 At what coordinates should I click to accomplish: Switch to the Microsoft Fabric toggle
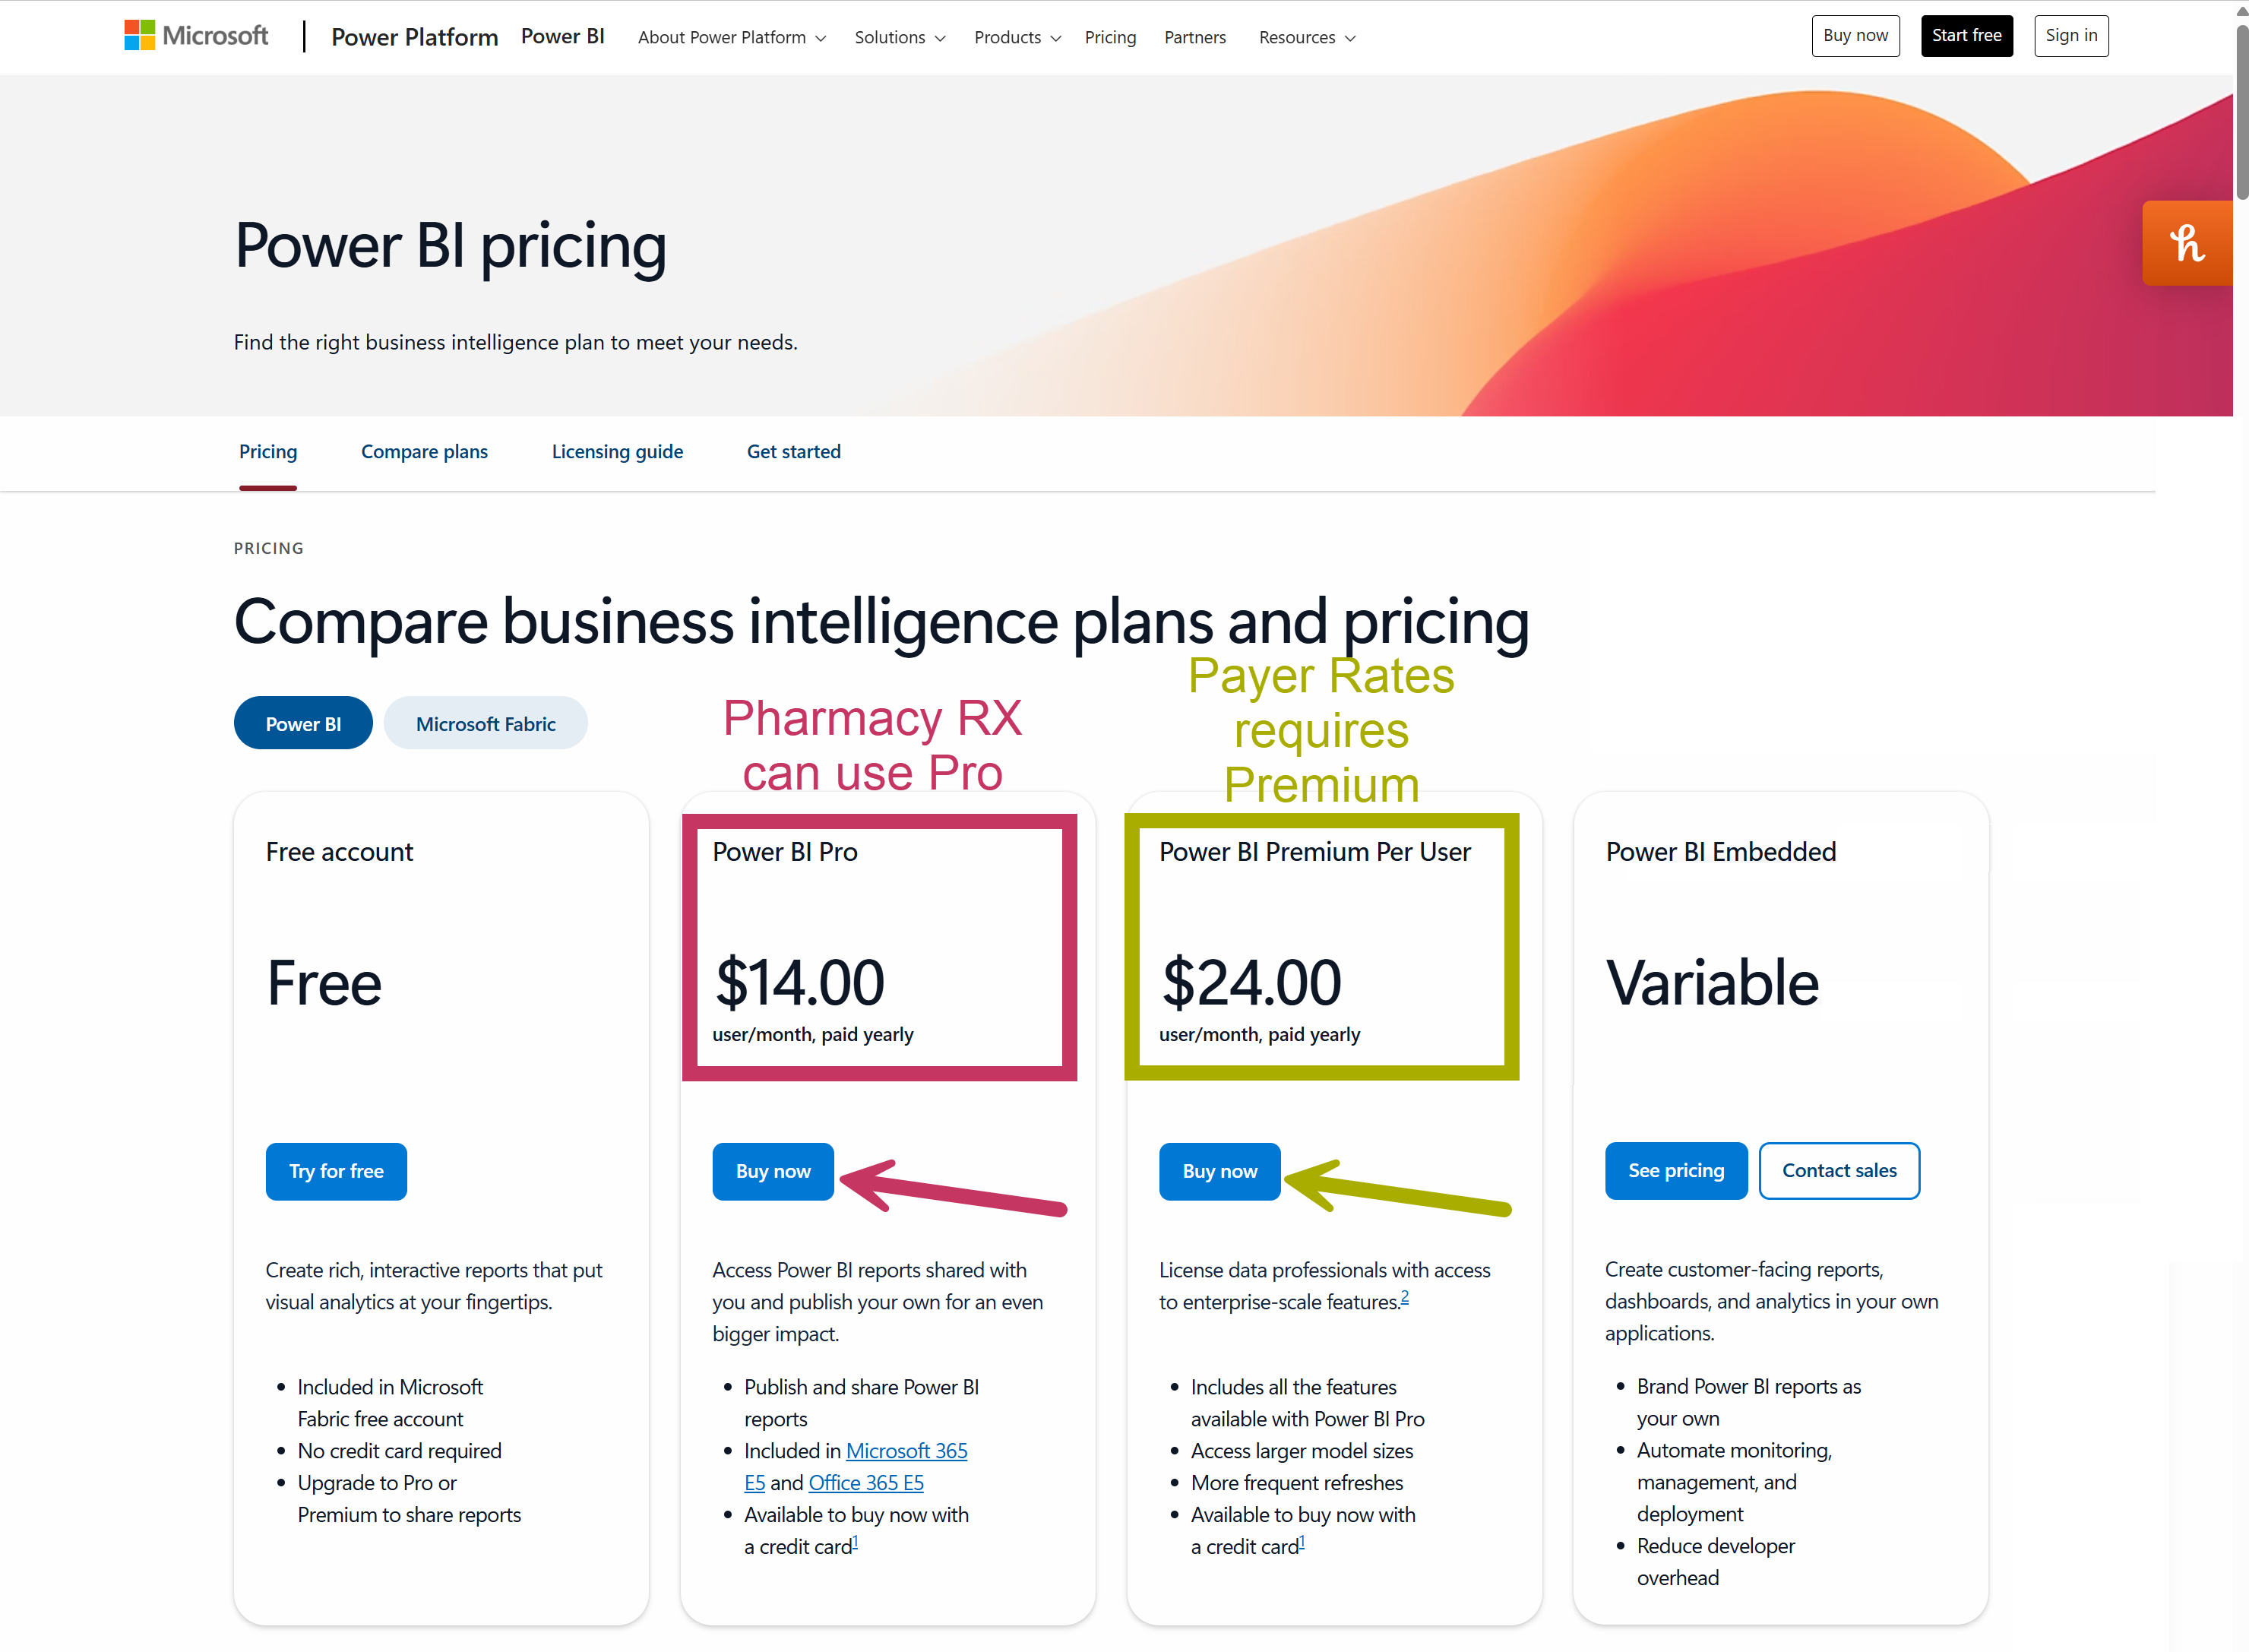(485, 723)
